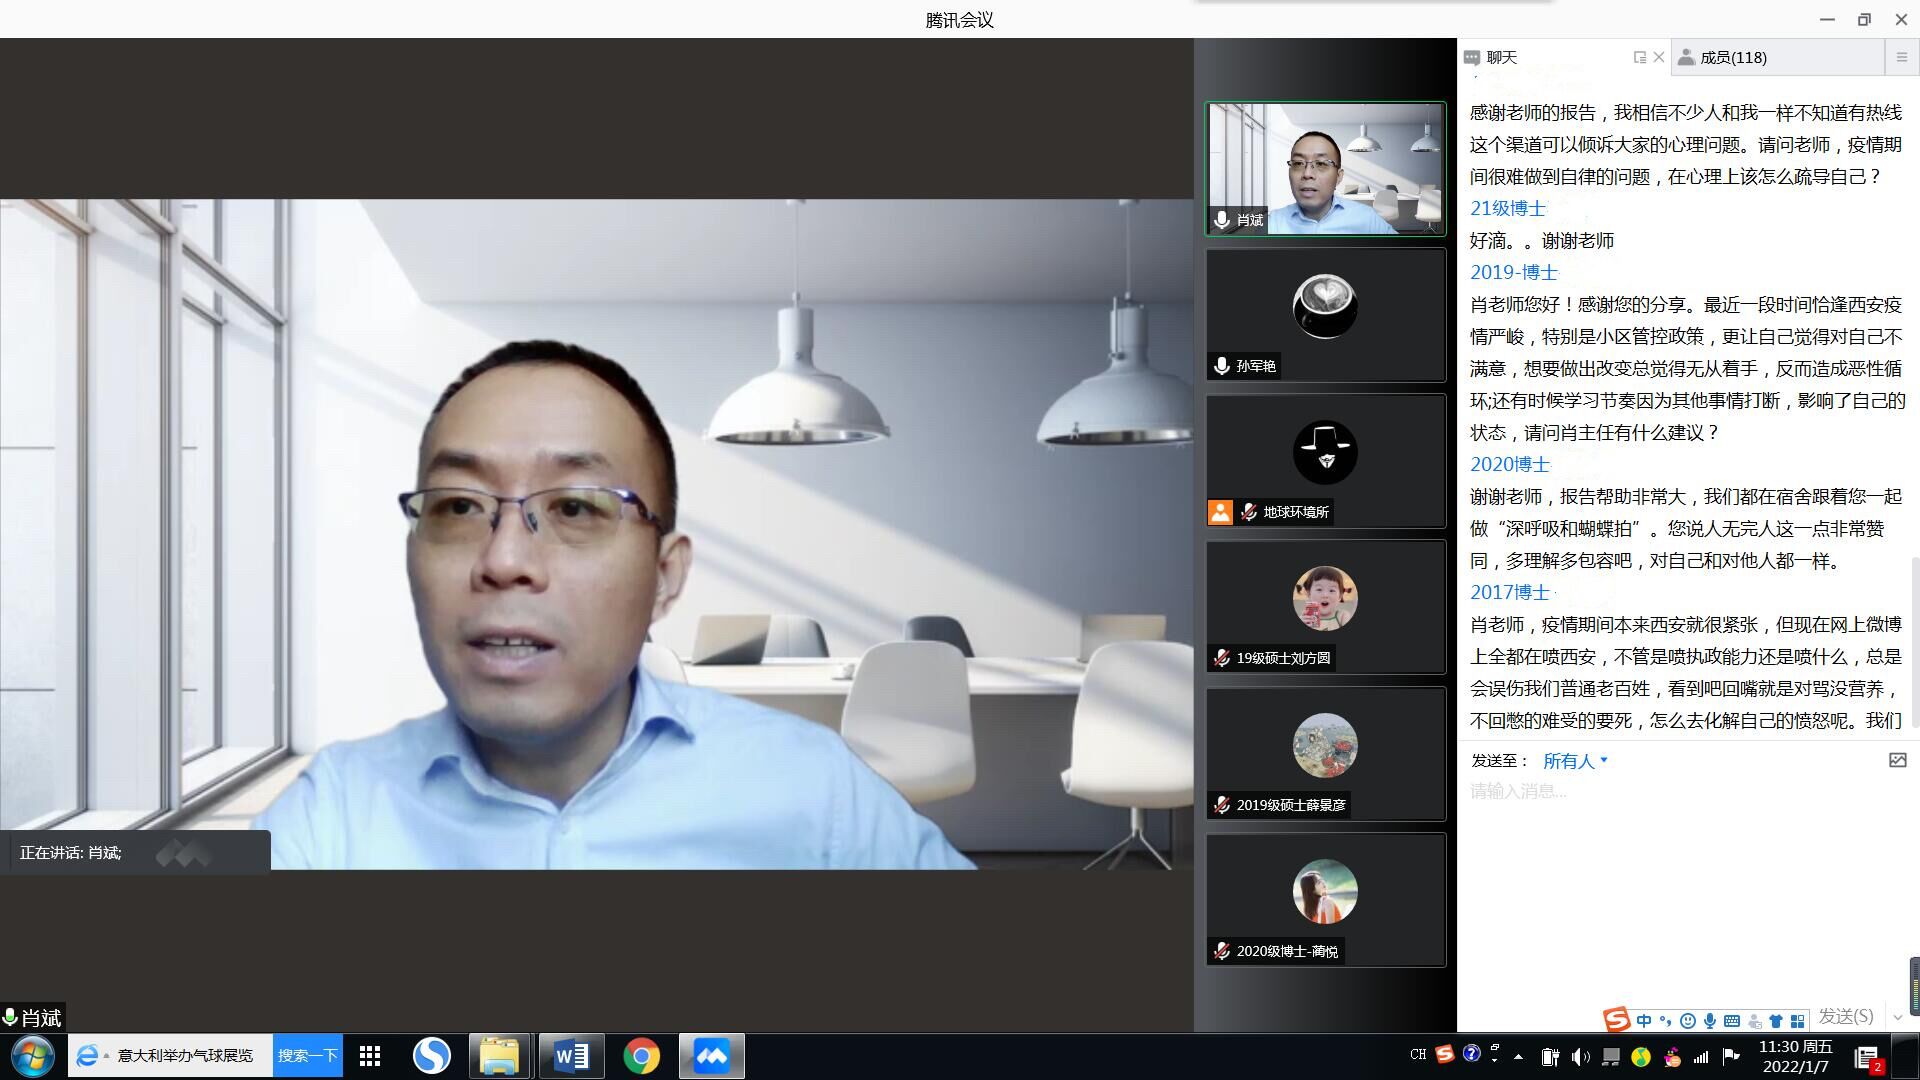
Task: Click 搜索一下 search button in taskbar
Action: (x=307, y=1056)
